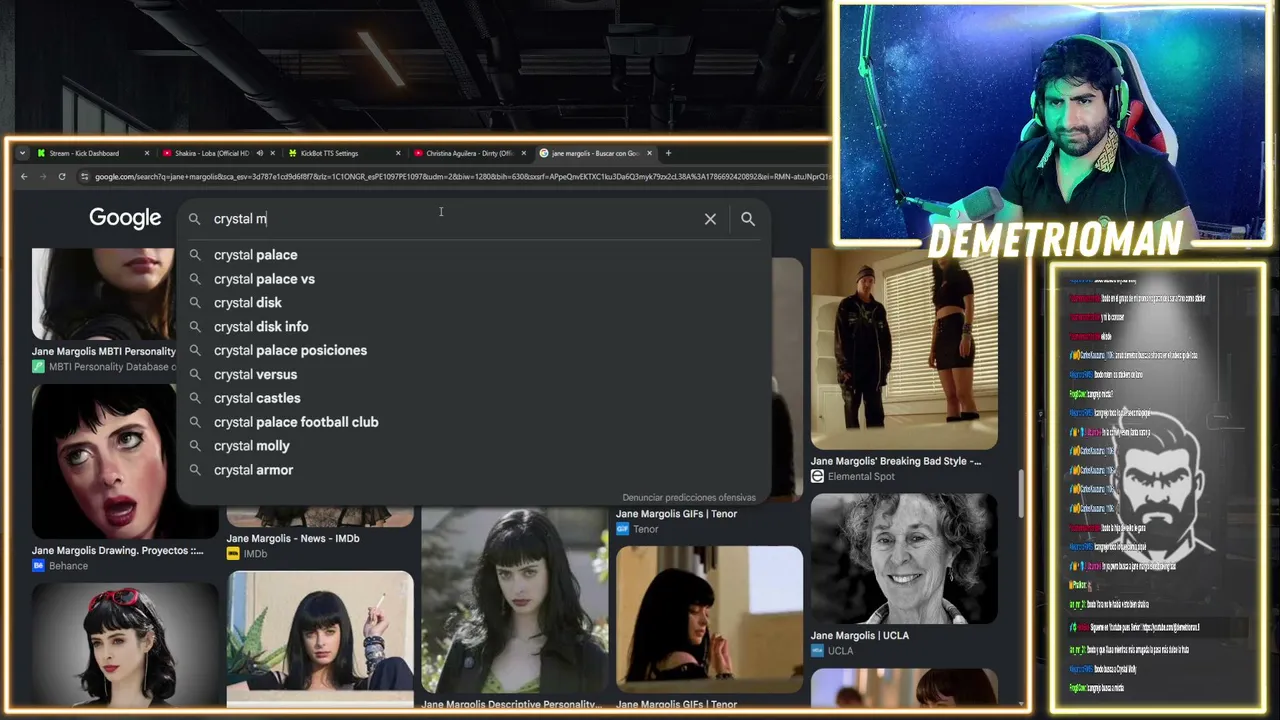The width and height of the screenshot is (1280, 720).
Task: Close the jane margolis search tab
Action: click(649, 153)
